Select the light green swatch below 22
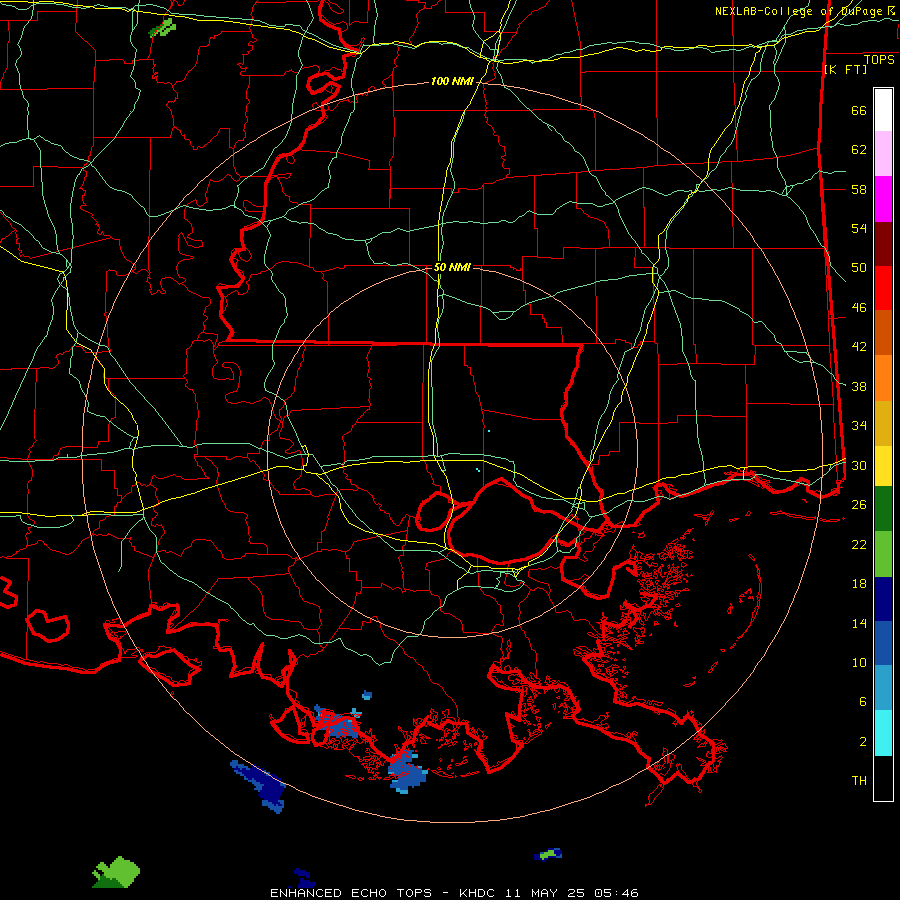 click(883, 554)
